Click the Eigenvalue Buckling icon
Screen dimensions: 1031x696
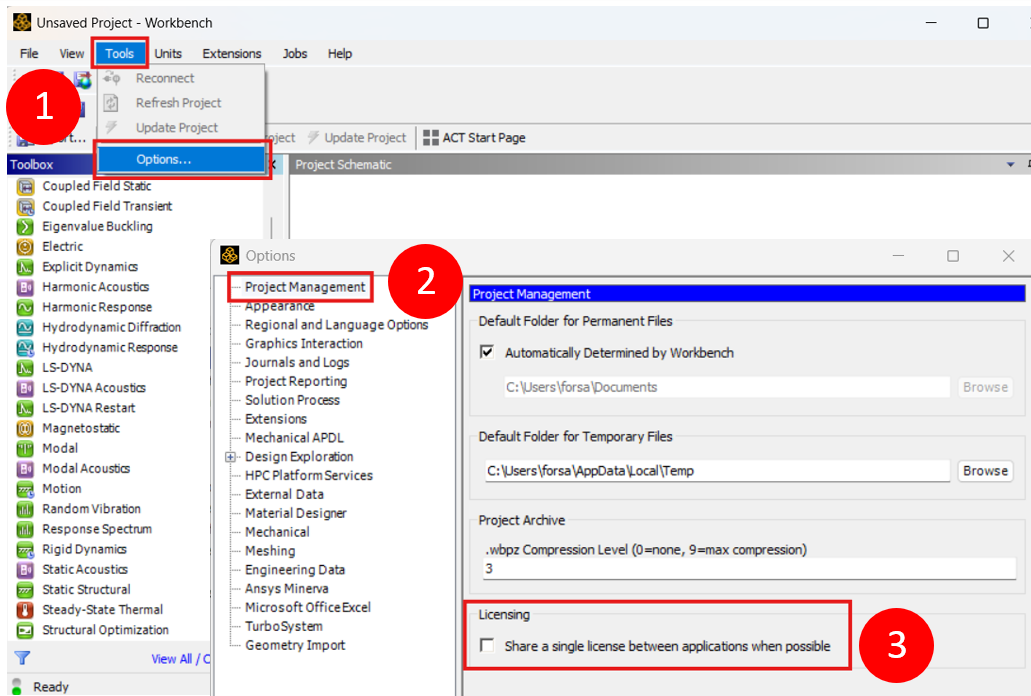(x=25, y=227)
